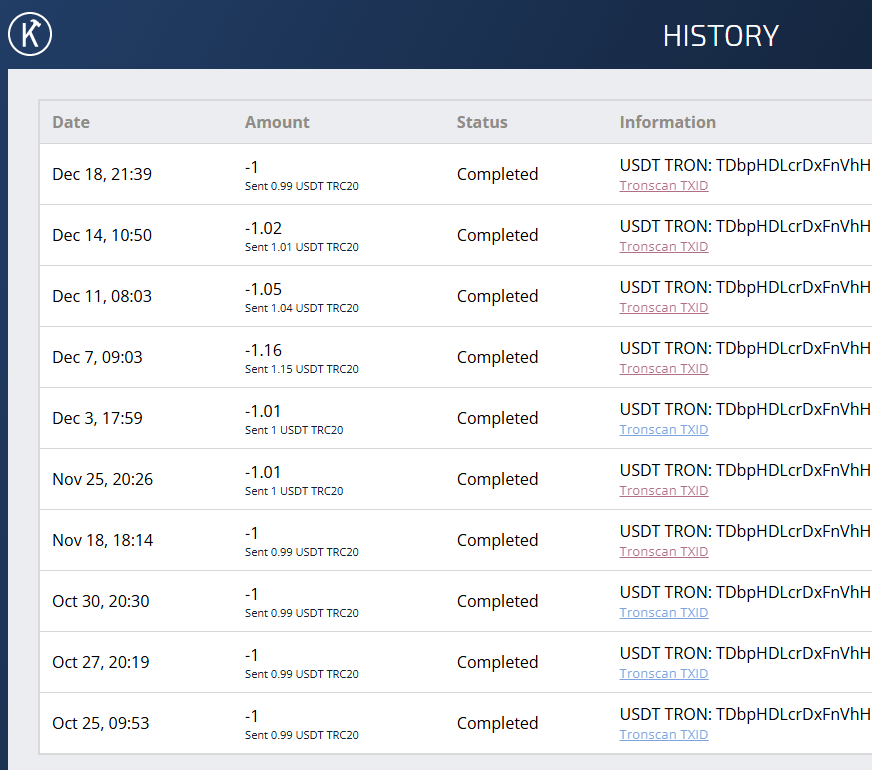Open Tronscan TXID for Dec 3 transaction
The height and width of the screenshot is (770, 872).
[x=663, y=429]
